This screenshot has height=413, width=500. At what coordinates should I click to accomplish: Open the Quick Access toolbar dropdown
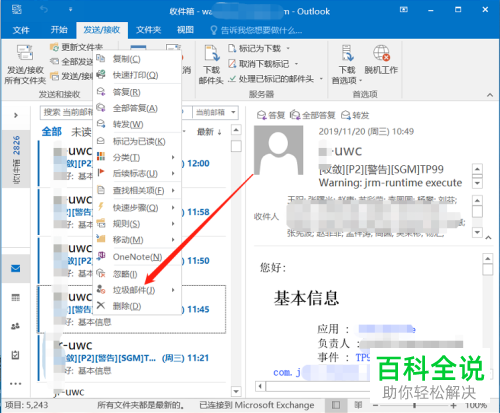coord(70,10)
